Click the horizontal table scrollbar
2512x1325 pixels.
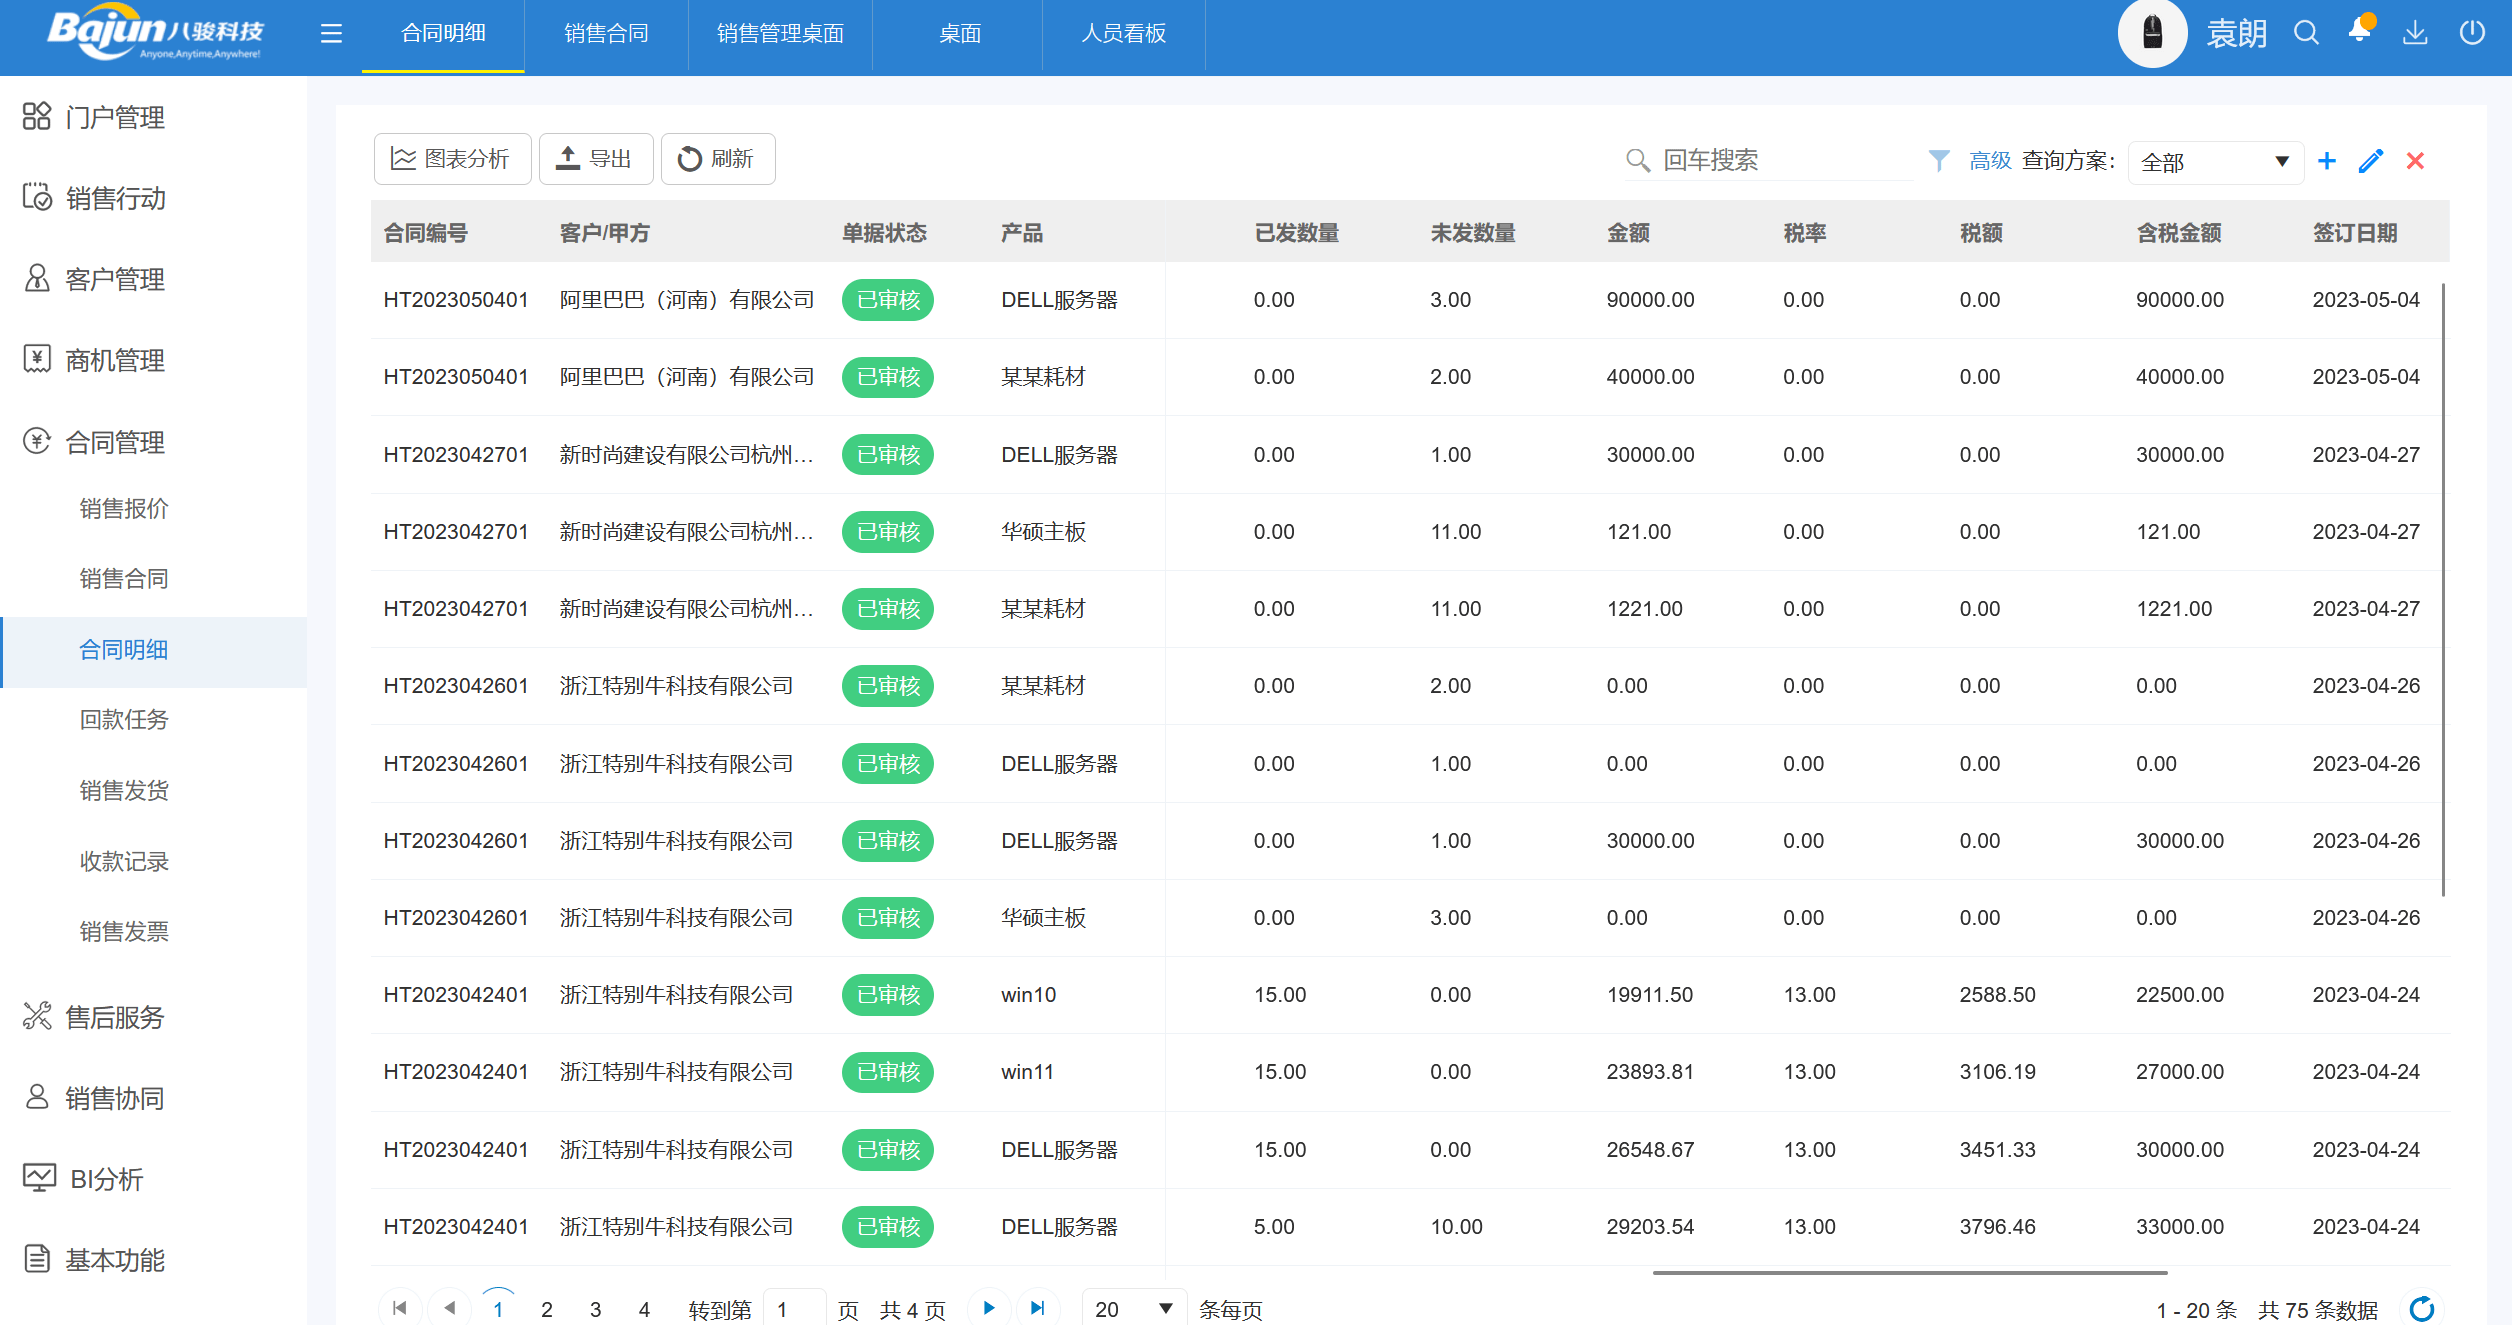pos(1909,1272)
